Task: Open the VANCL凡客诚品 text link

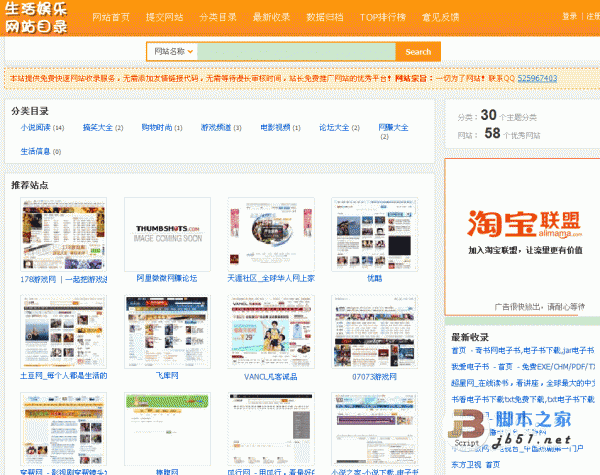Action: coord(271,377)
